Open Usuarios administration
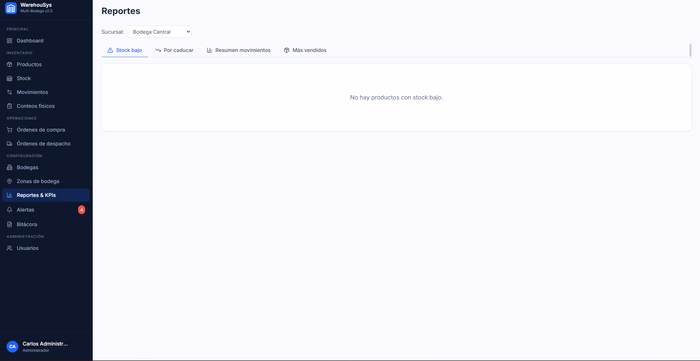This screenshot has height=361, width=700. (46, 248)
